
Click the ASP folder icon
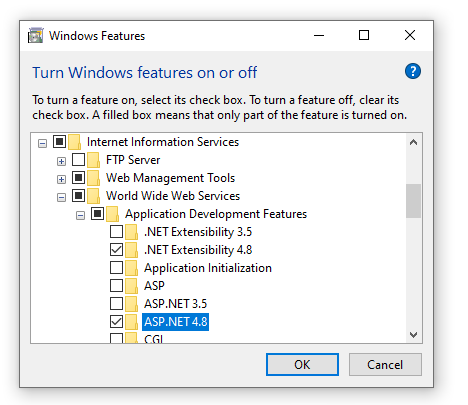[132, 286]
